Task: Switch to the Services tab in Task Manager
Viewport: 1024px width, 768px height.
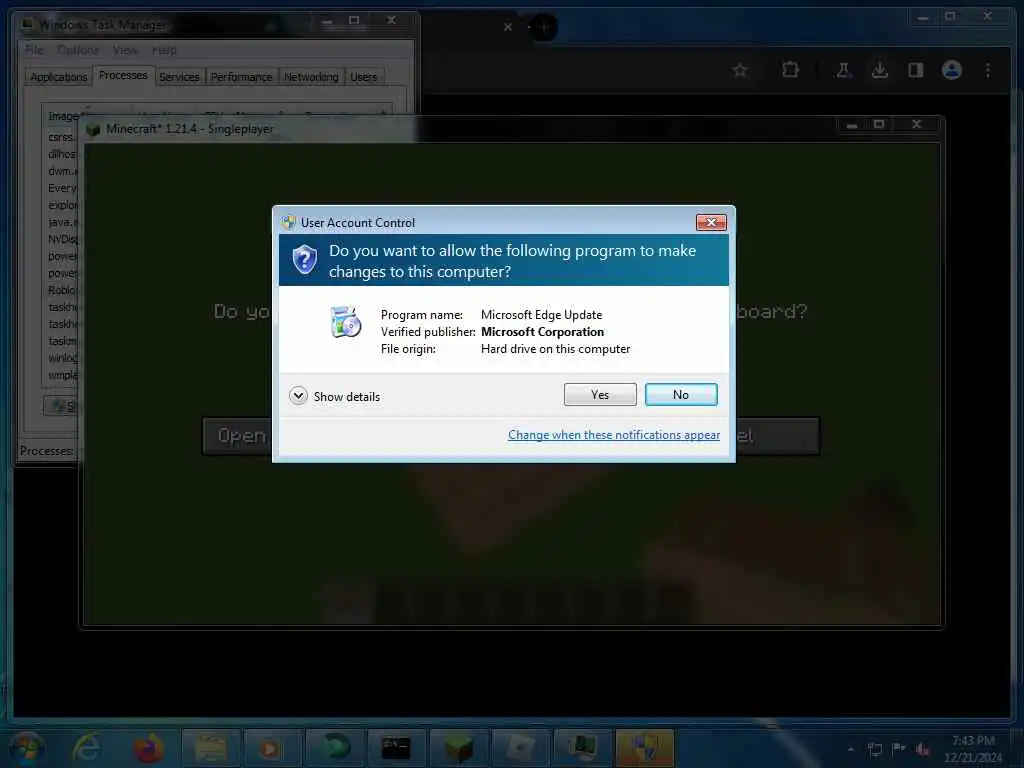Action: click(x=180, y=77)
